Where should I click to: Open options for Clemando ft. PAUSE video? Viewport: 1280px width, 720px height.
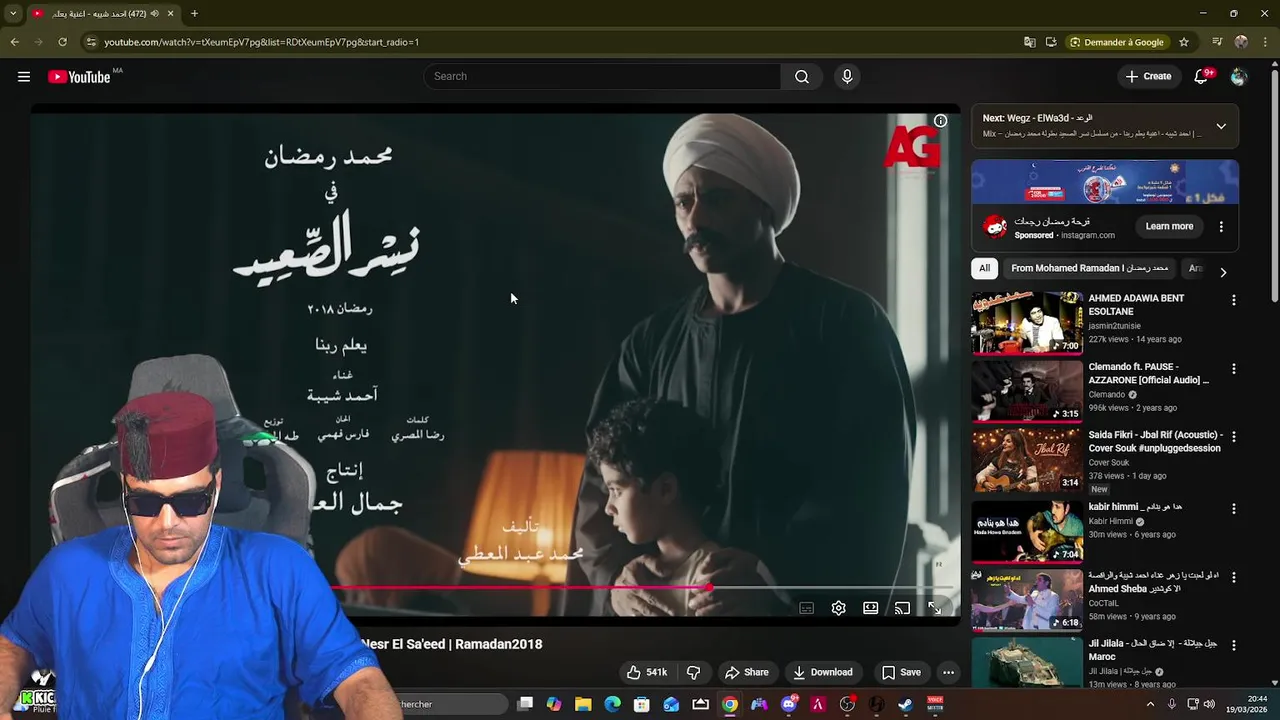1234,369
